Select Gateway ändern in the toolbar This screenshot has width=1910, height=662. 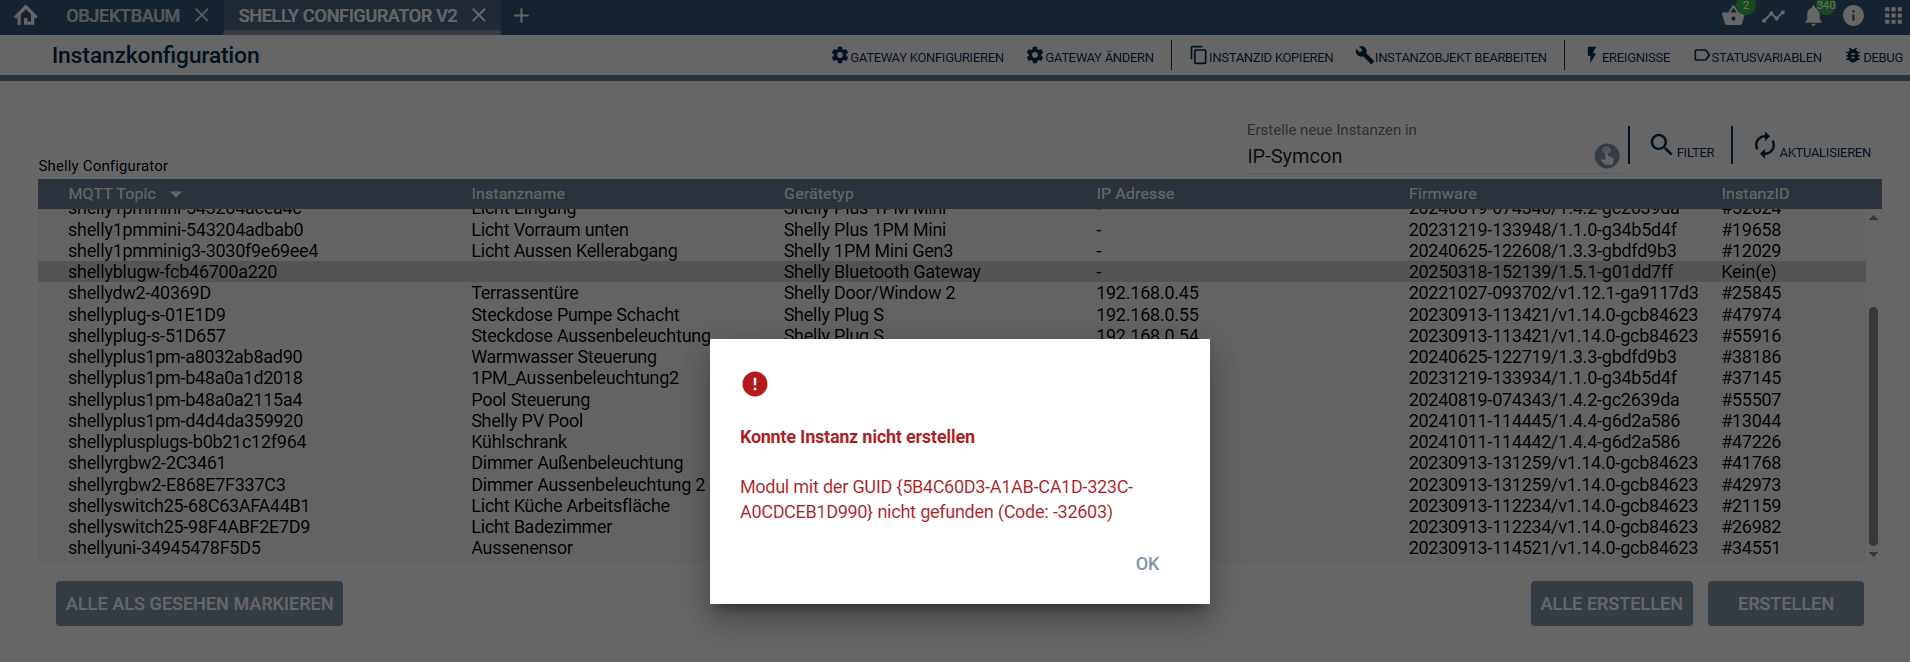click(x=1090, y=57)
